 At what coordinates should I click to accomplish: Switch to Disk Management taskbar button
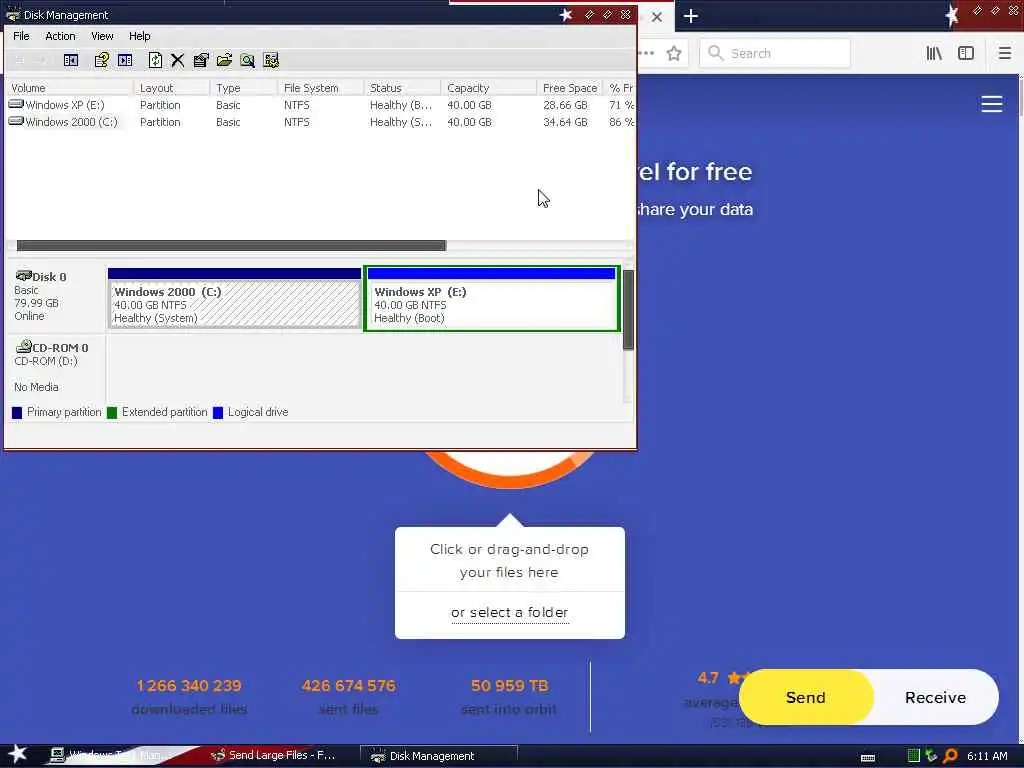(x=438, y=756)
